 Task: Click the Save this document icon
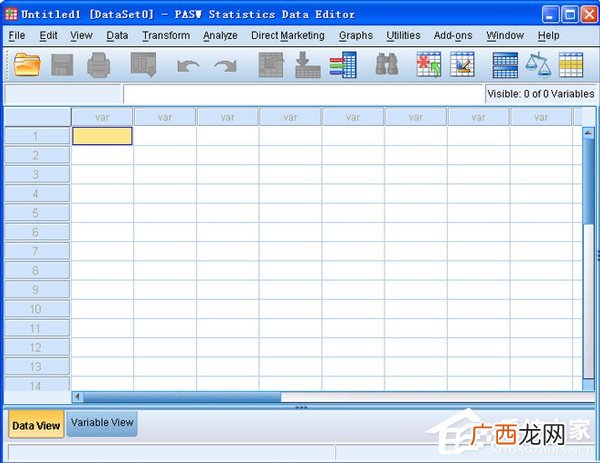pos(62,65)
